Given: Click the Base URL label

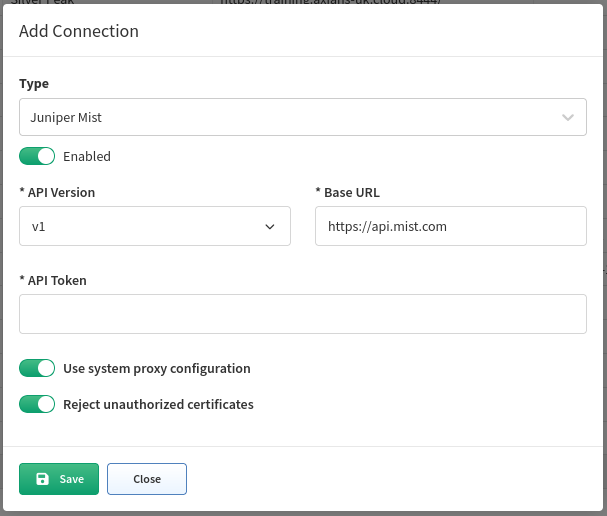Looking at the screenshot, I should tap(348, 192).
